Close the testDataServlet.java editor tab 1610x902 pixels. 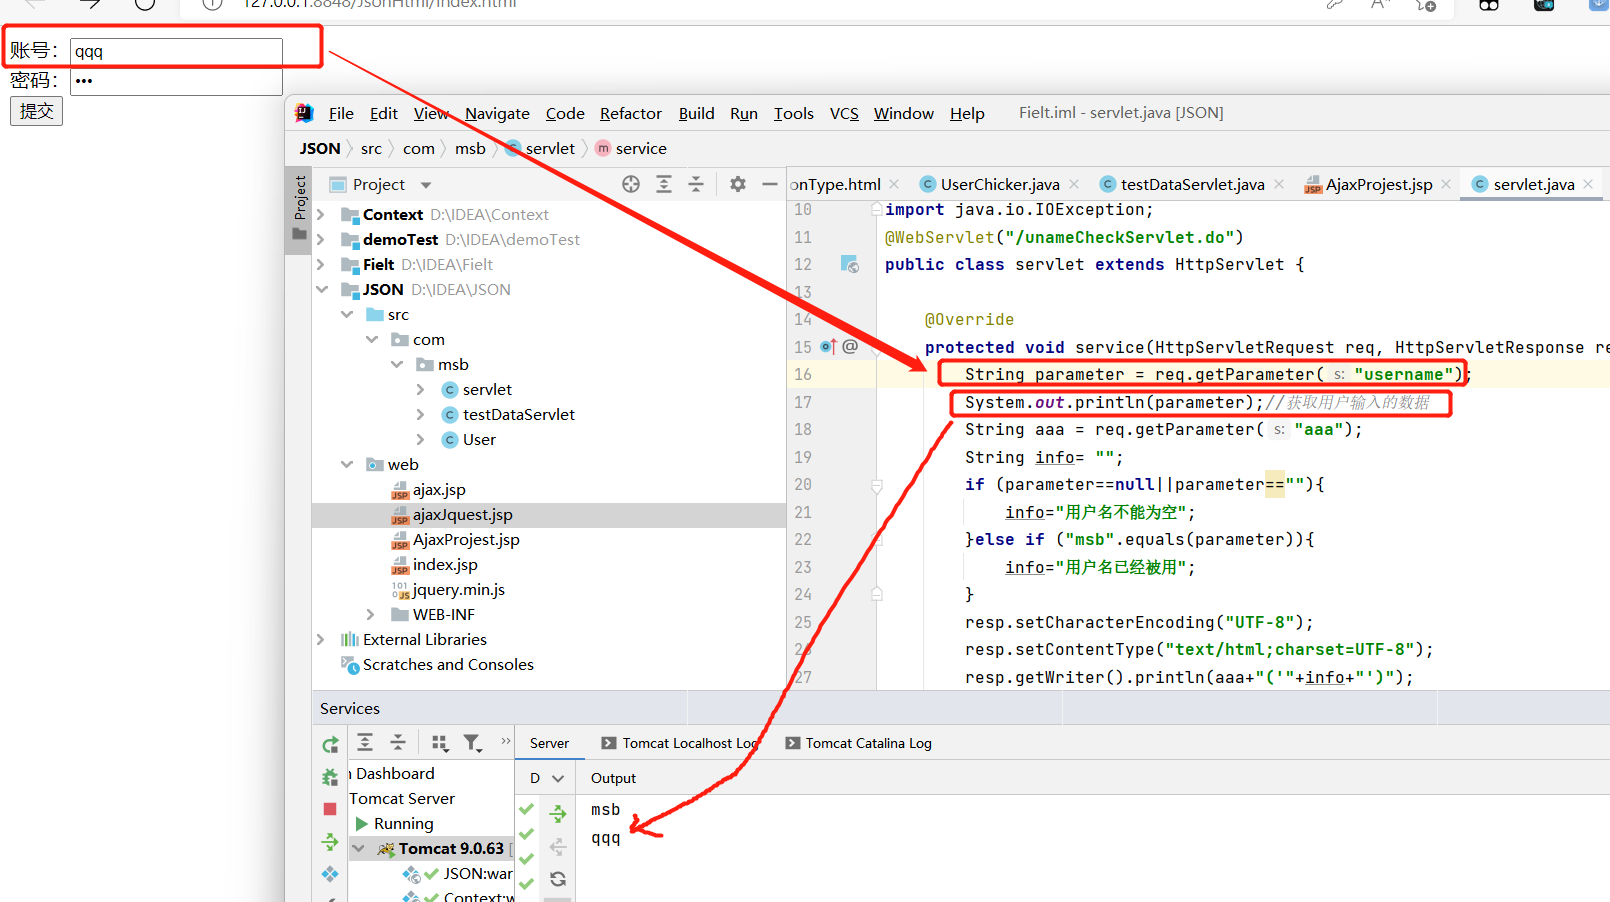click(1279, 184)
